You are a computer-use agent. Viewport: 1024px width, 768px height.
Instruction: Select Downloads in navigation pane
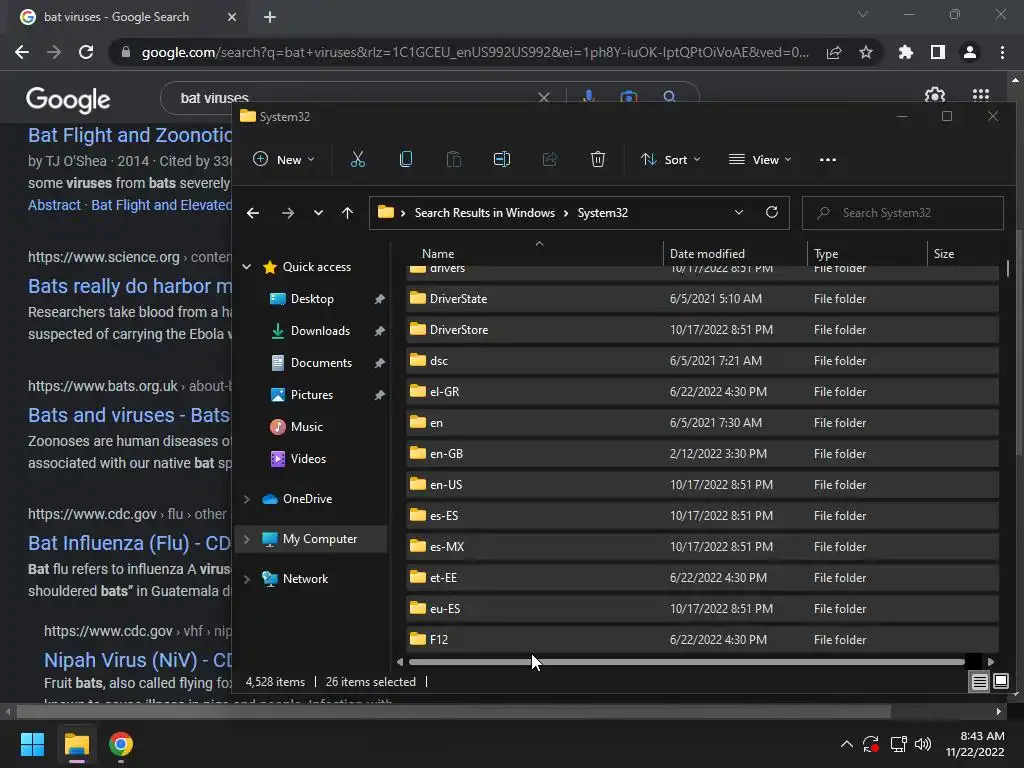(320, 330)
